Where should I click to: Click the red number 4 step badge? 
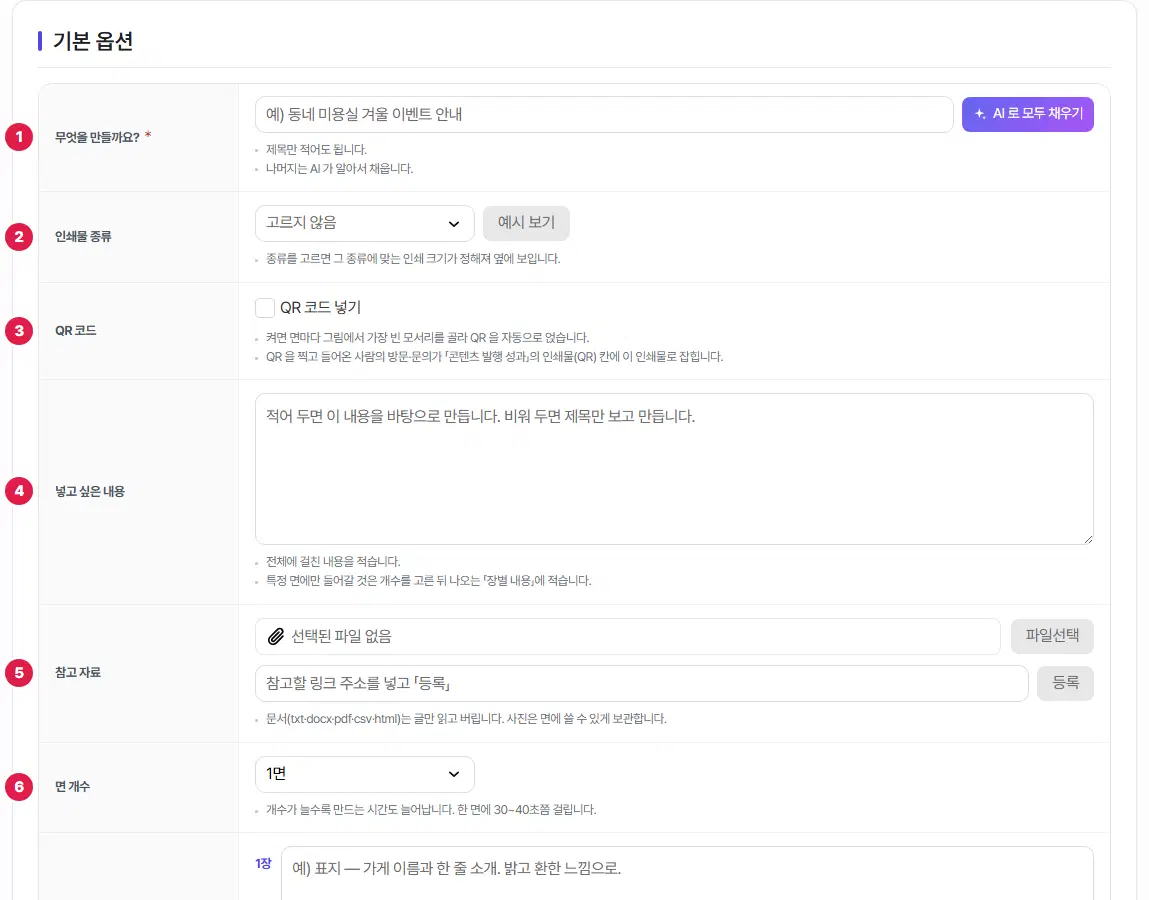19,491
